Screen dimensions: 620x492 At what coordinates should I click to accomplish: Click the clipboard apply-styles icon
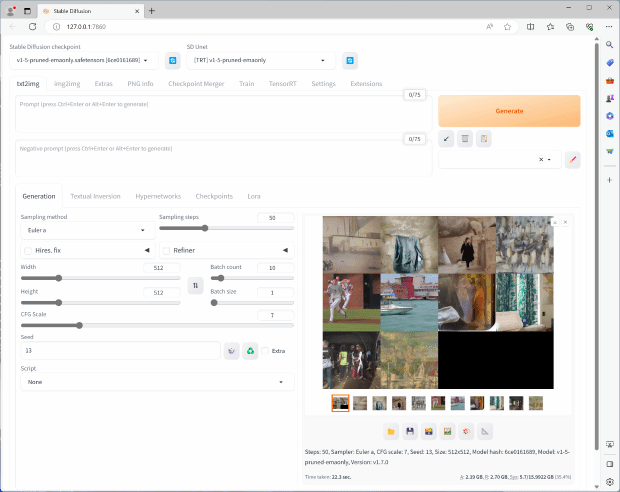click(x=484, y=139)
